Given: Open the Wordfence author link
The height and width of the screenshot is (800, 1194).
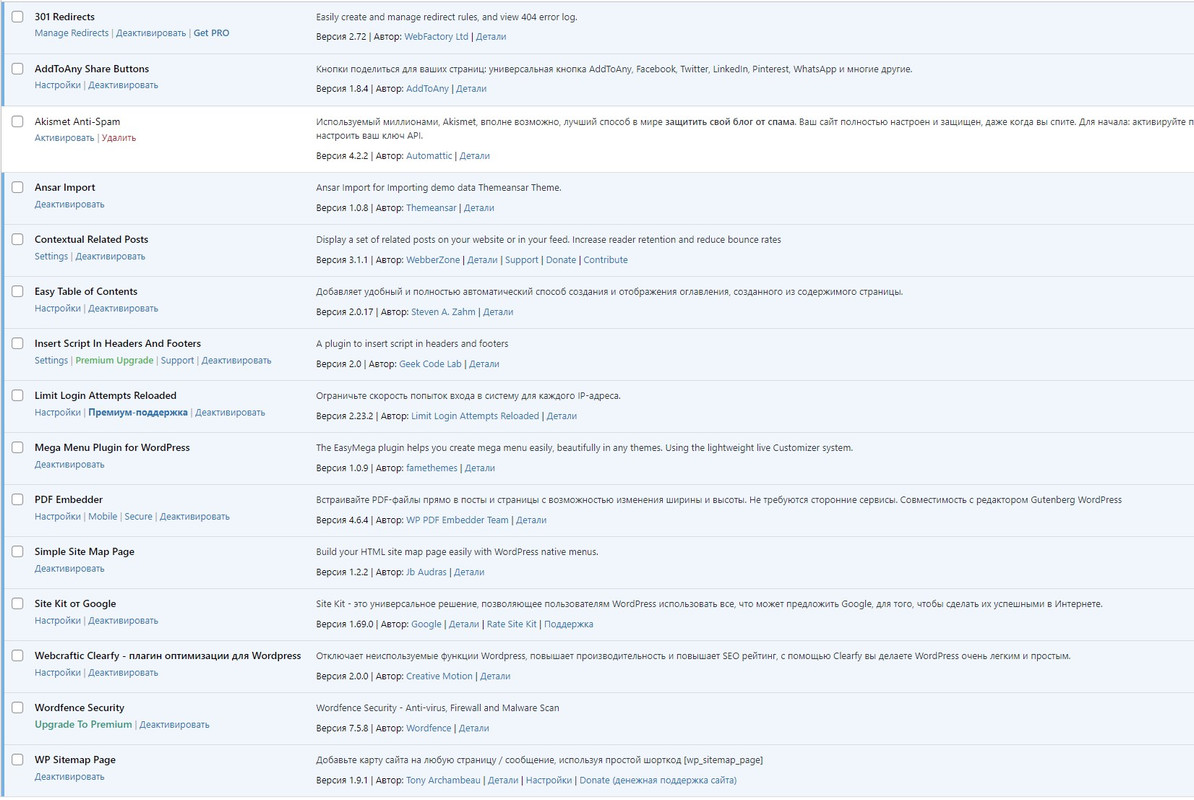Looking at the screenshot, I should (429, 728).
